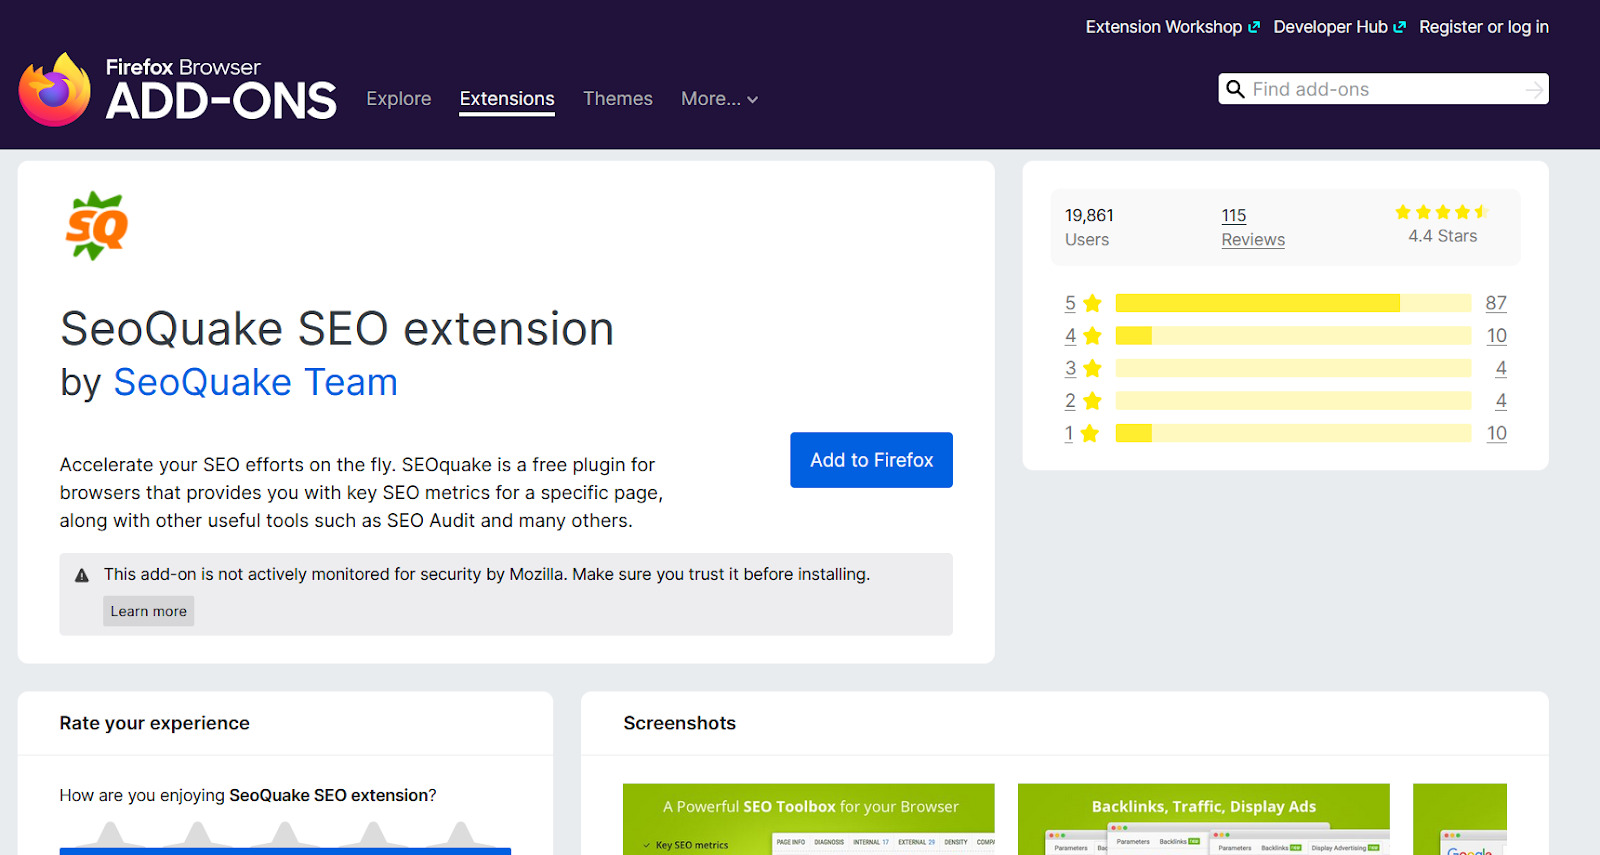This screenshot has height=855, width=1600.
Task: Open the SEO Toolbox screenshot thumbnail
Action: [x=808, y=819]
